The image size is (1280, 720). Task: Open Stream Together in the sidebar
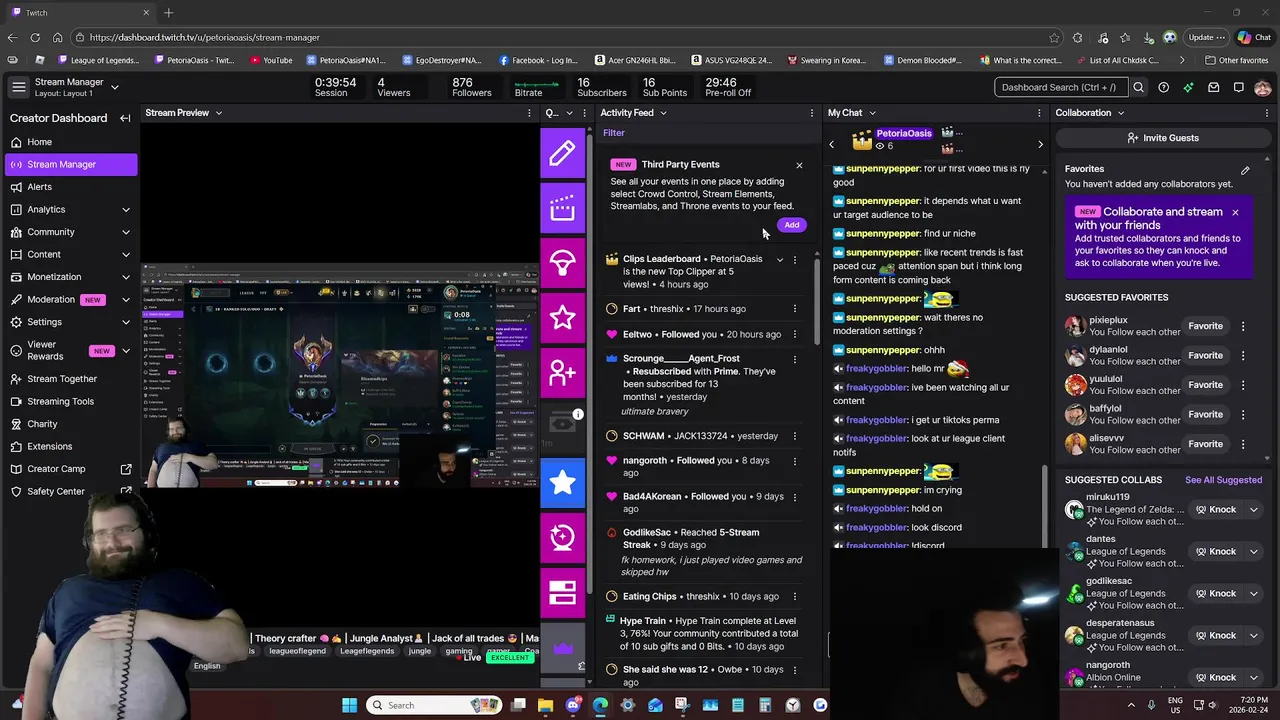pos(69,379)
